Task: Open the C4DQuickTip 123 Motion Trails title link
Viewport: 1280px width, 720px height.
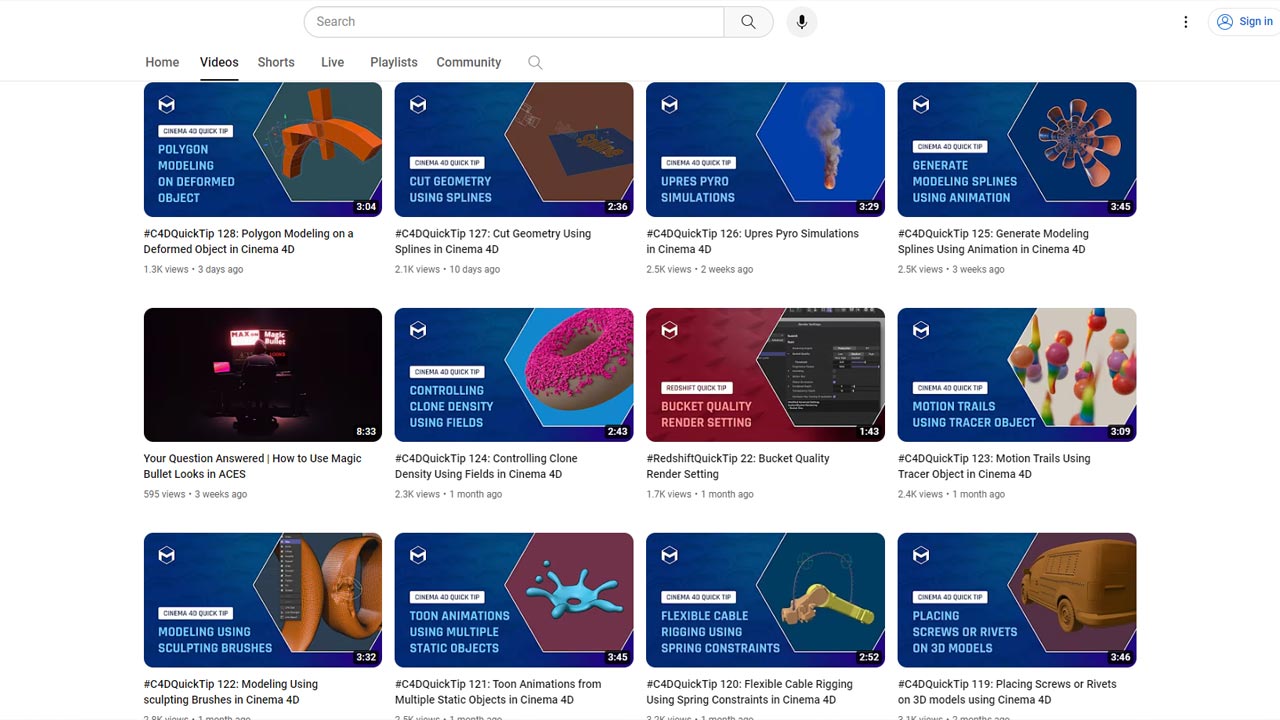Action: point(994,466)
